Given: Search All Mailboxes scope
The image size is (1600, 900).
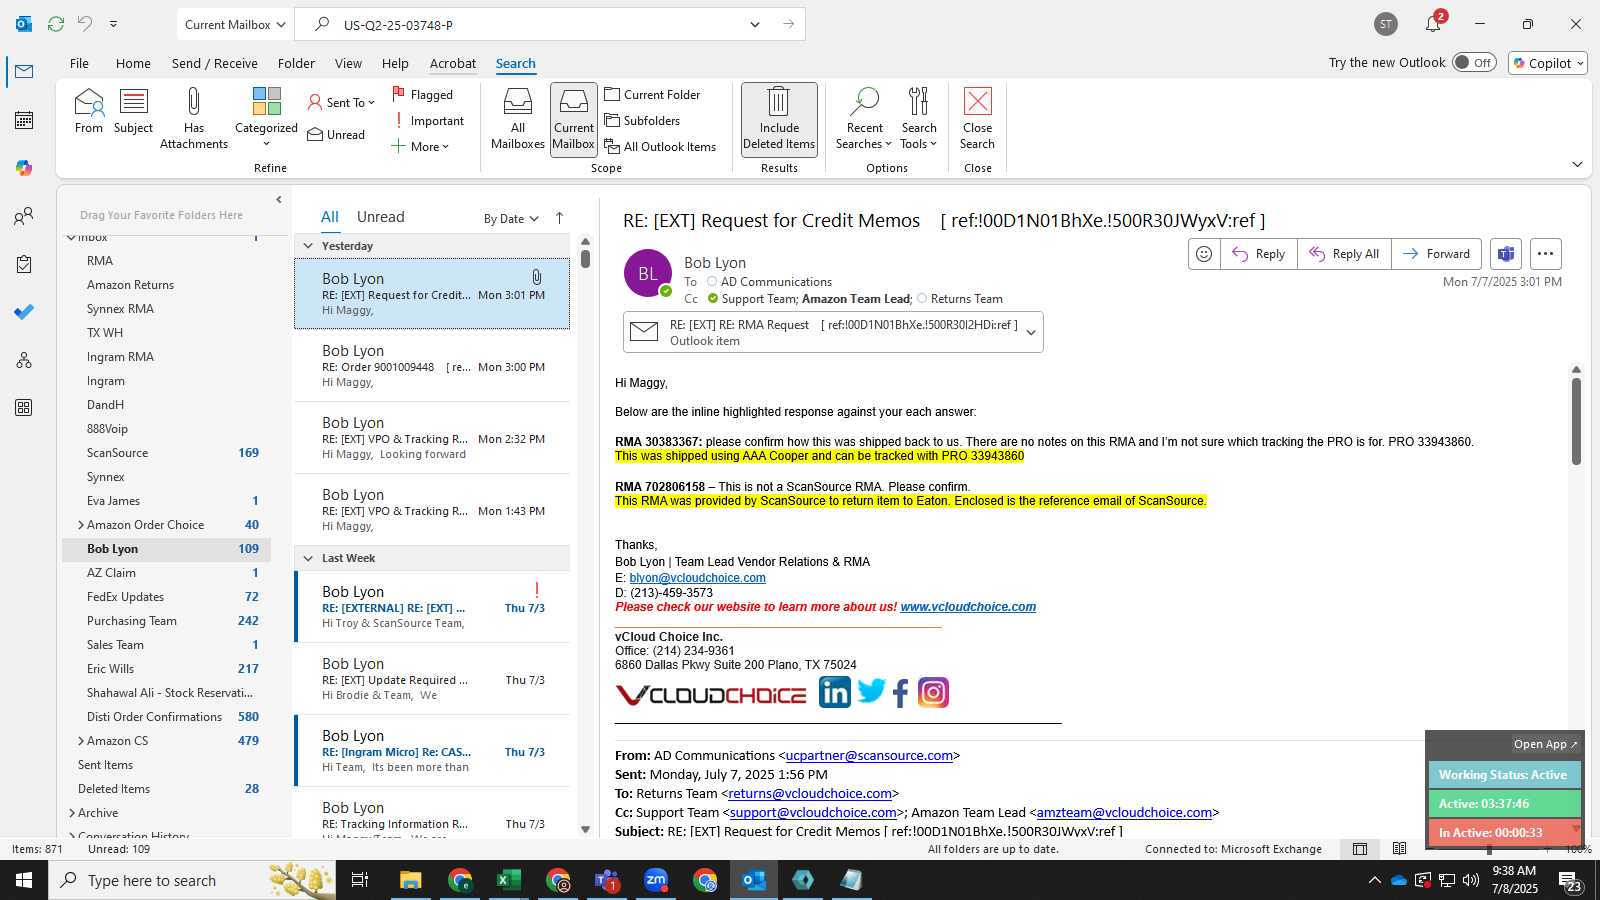Looking at the screenshot, I should pos(518,119).
